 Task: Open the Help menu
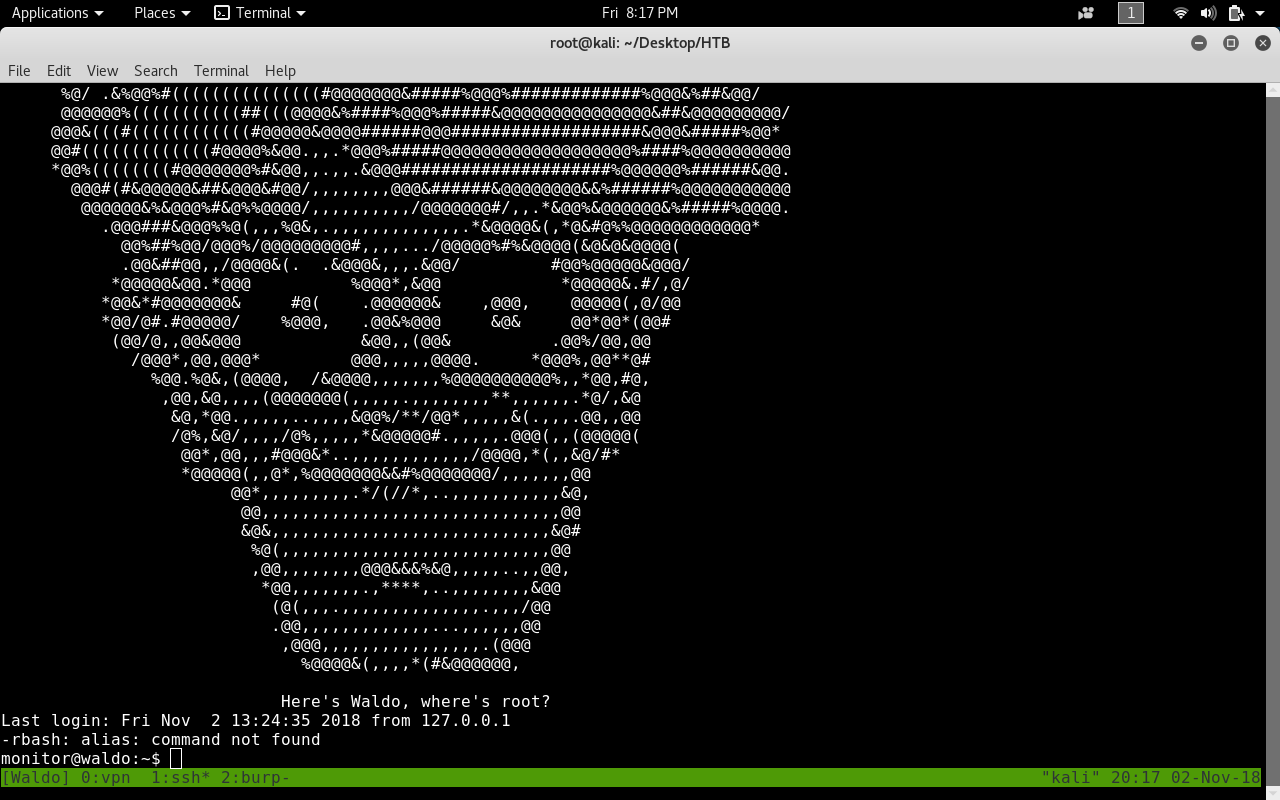pos(280,70)
